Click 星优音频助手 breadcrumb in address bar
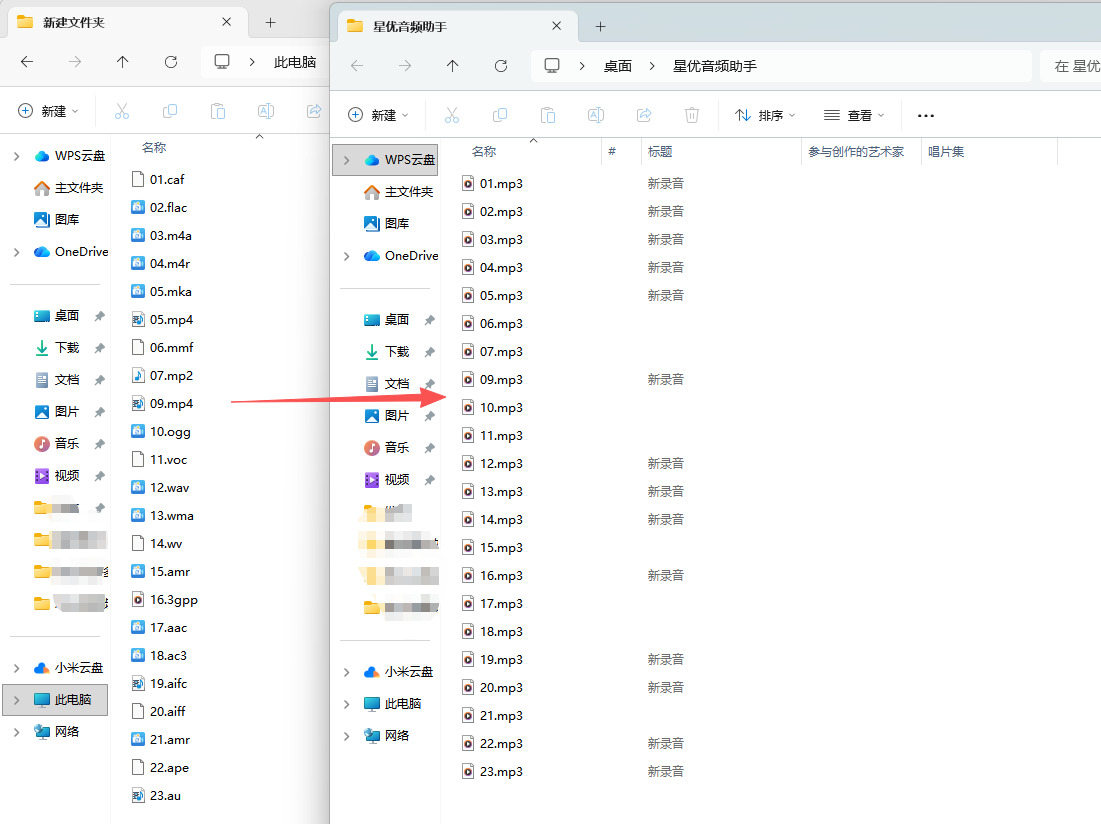This screenshot has height=824, width=1101. click(x=715, y=66)
